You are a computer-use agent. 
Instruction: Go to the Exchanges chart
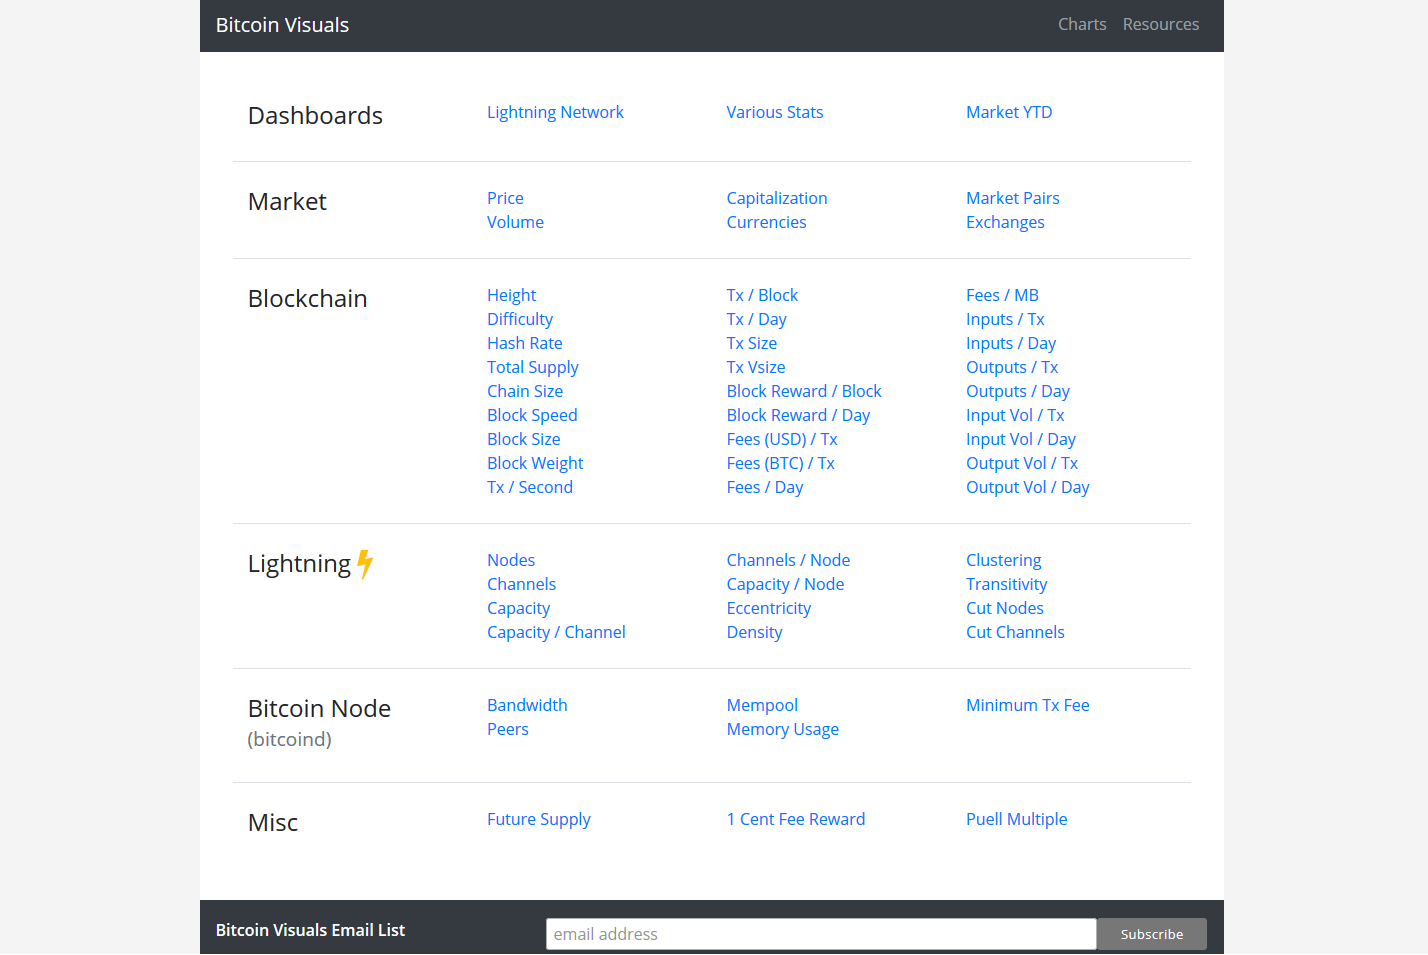click(1005, 222)
